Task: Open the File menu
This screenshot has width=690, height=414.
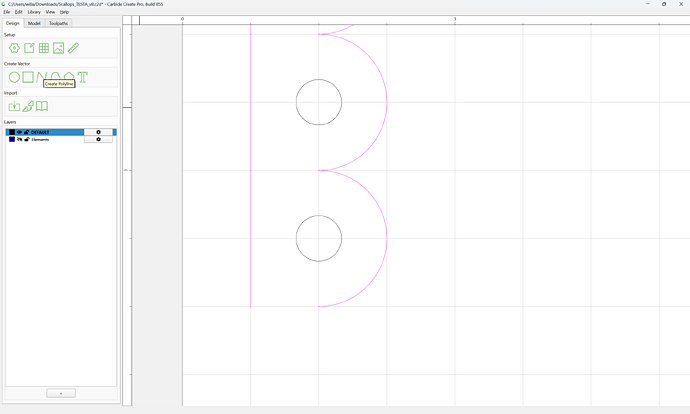Action: [7, 12]
